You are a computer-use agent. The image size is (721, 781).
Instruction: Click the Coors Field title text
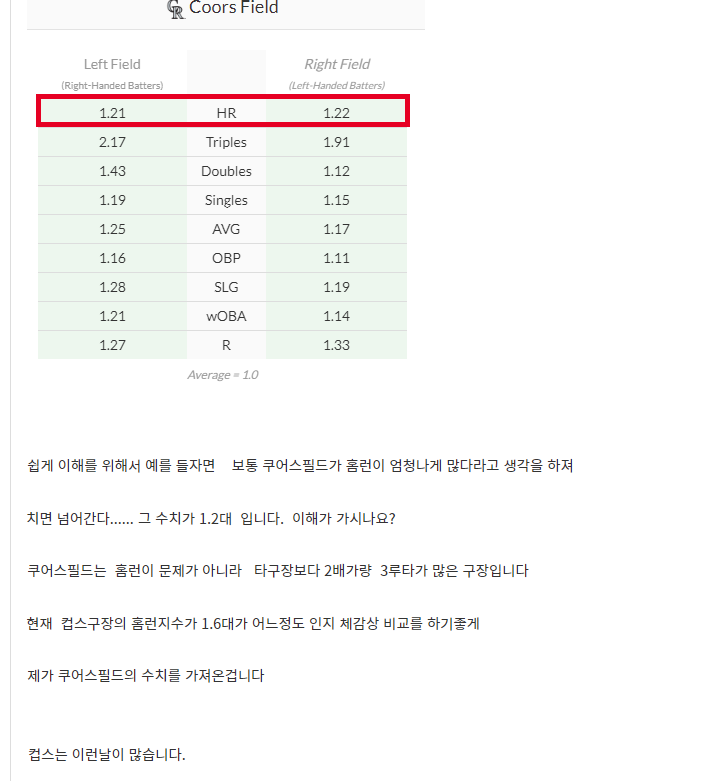pos(234,8)
